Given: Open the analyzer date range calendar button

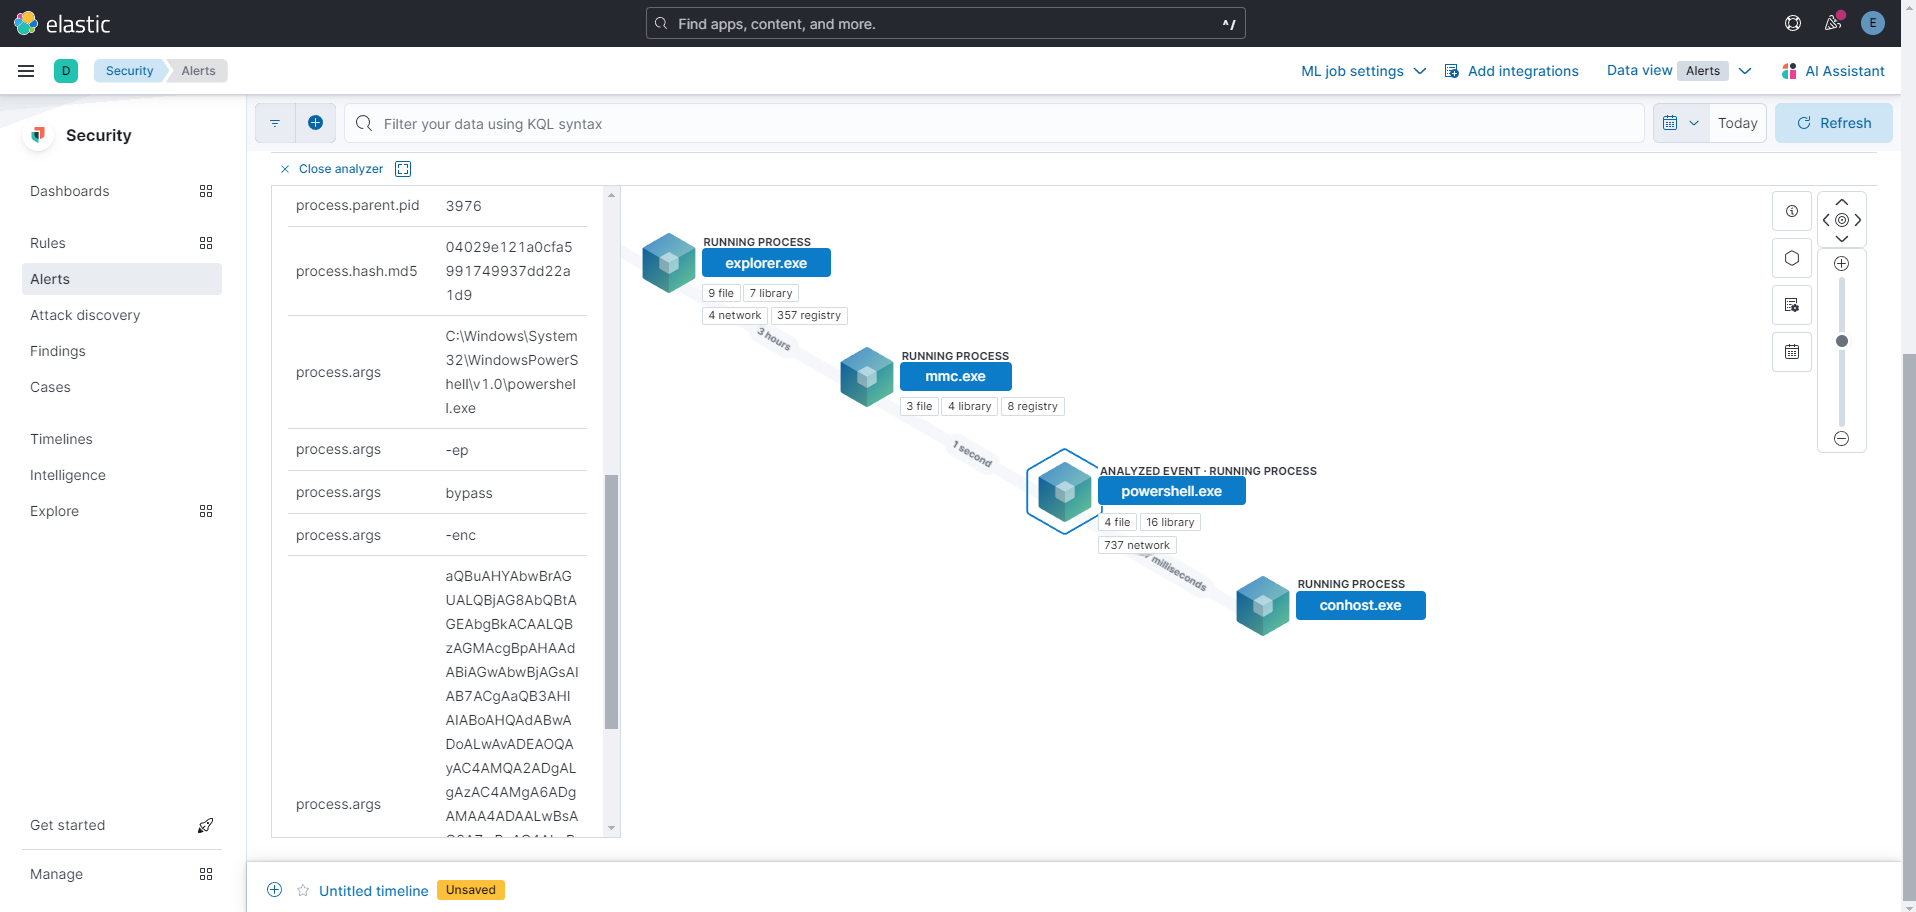Looking at the screenshot, I should click(1791, 352).
